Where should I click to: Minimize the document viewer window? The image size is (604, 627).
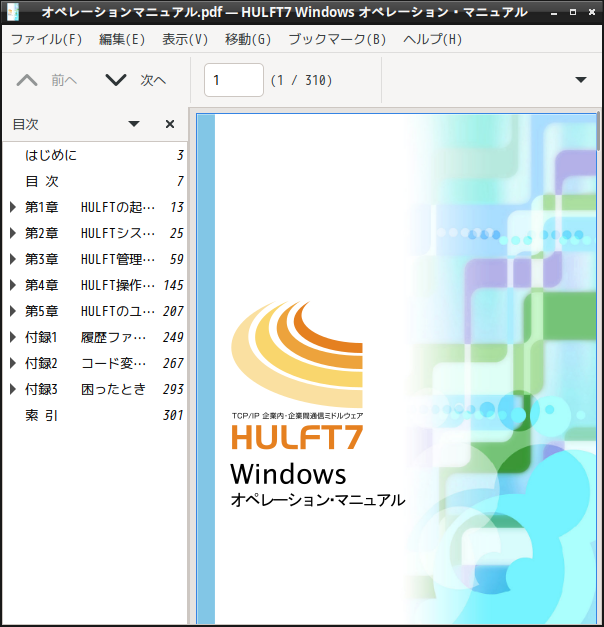[554, 12]
